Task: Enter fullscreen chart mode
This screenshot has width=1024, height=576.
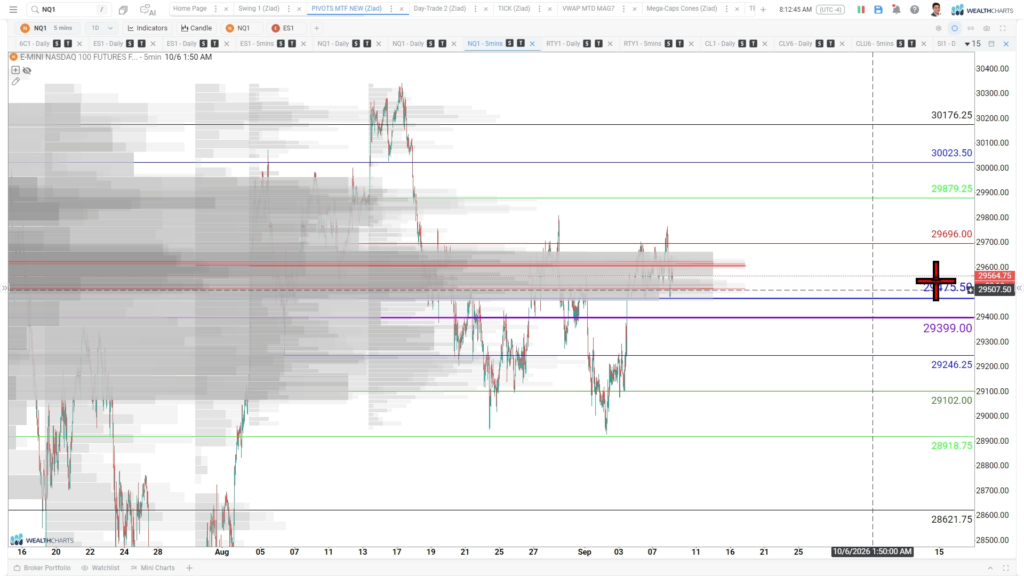Action: pos(1002,28)
